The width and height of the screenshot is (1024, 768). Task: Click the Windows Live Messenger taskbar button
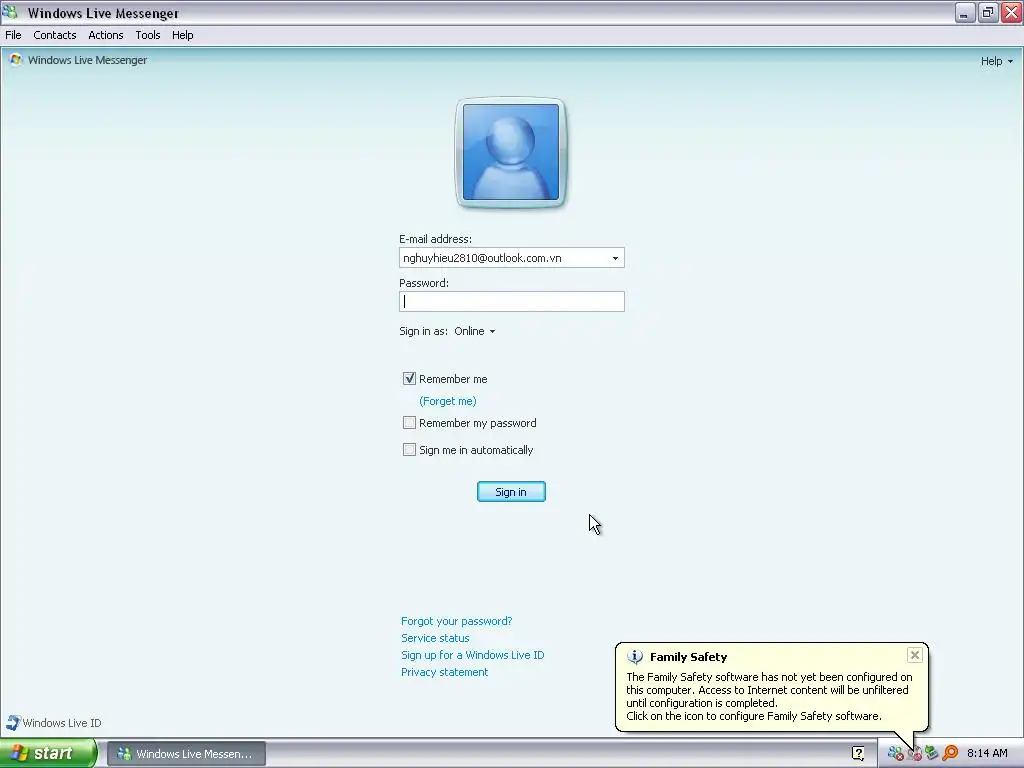pos(186,754)
